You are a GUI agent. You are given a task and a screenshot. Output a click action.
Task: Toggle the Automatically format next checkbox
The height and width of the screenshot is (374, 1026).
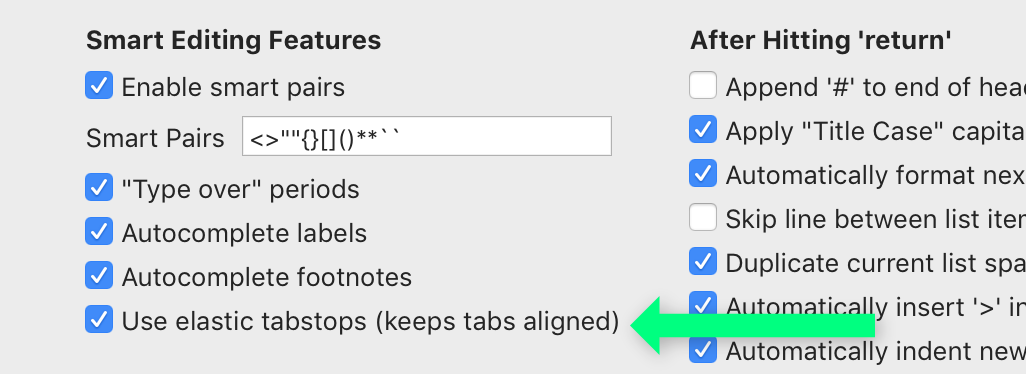click(x=703, y=173)
